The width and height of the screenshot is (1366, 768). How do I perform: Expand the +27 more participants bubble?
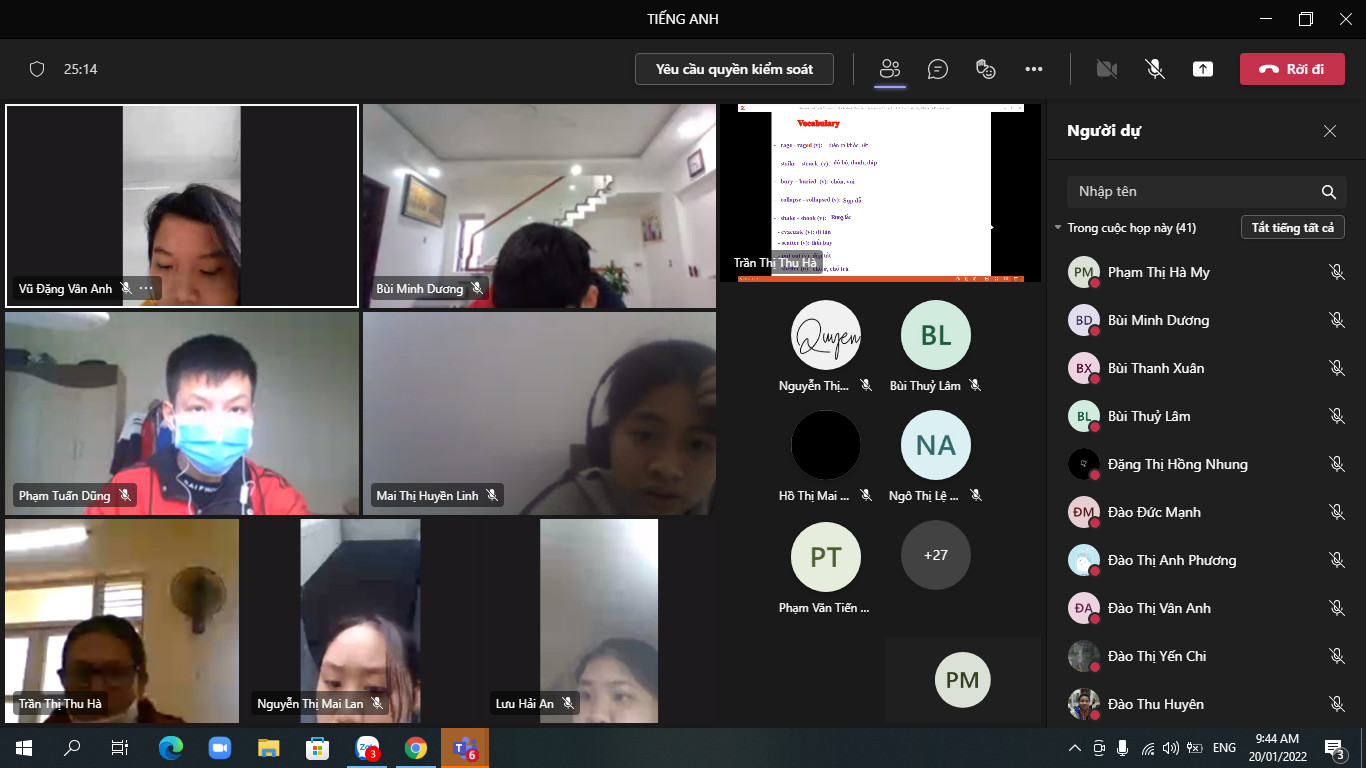935,555
